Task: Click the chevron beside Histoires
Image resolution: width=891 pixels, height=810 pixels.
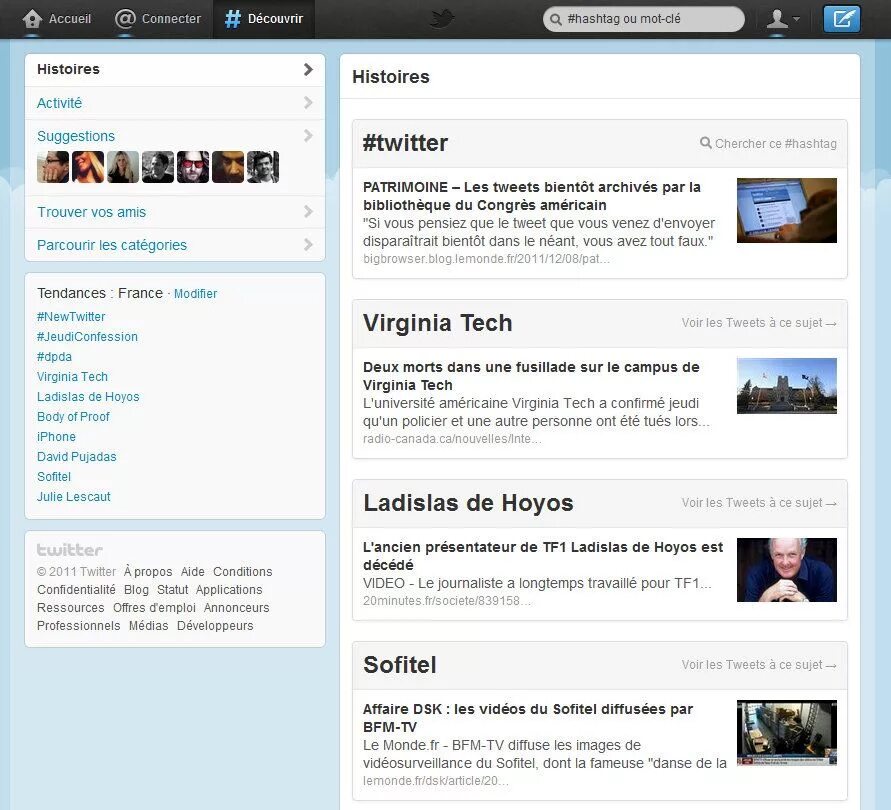Action: pos(308,69)
